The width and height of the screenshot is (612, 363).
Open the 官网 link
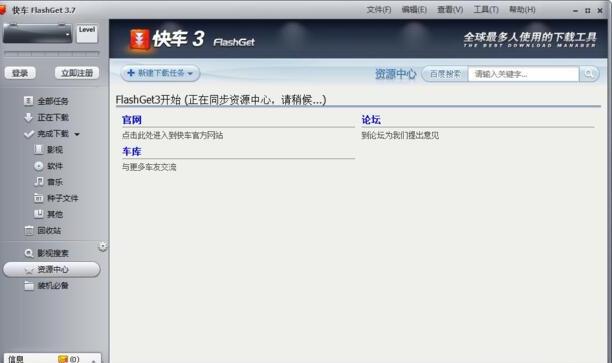[132, 120]
